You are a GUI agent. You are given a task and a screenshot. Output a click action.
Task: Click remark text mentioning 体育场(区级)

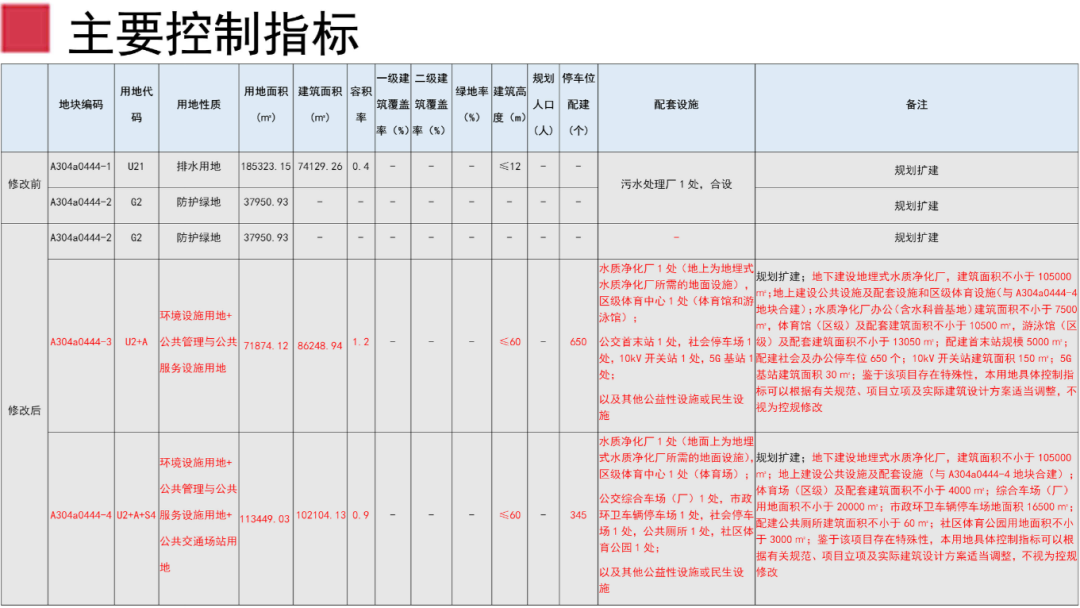coord(917,515)
